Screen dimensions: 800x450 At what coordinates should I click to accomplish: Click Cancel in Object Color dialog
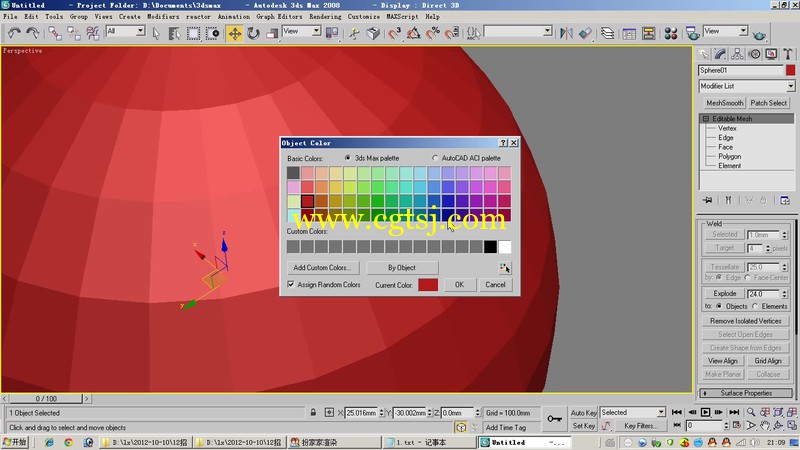(x=495, y=285)
